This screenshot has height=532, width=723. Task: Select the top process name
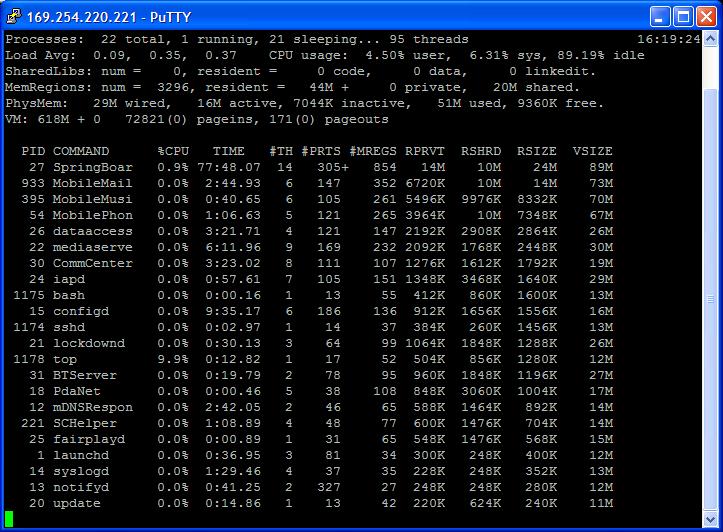point(65,359)
